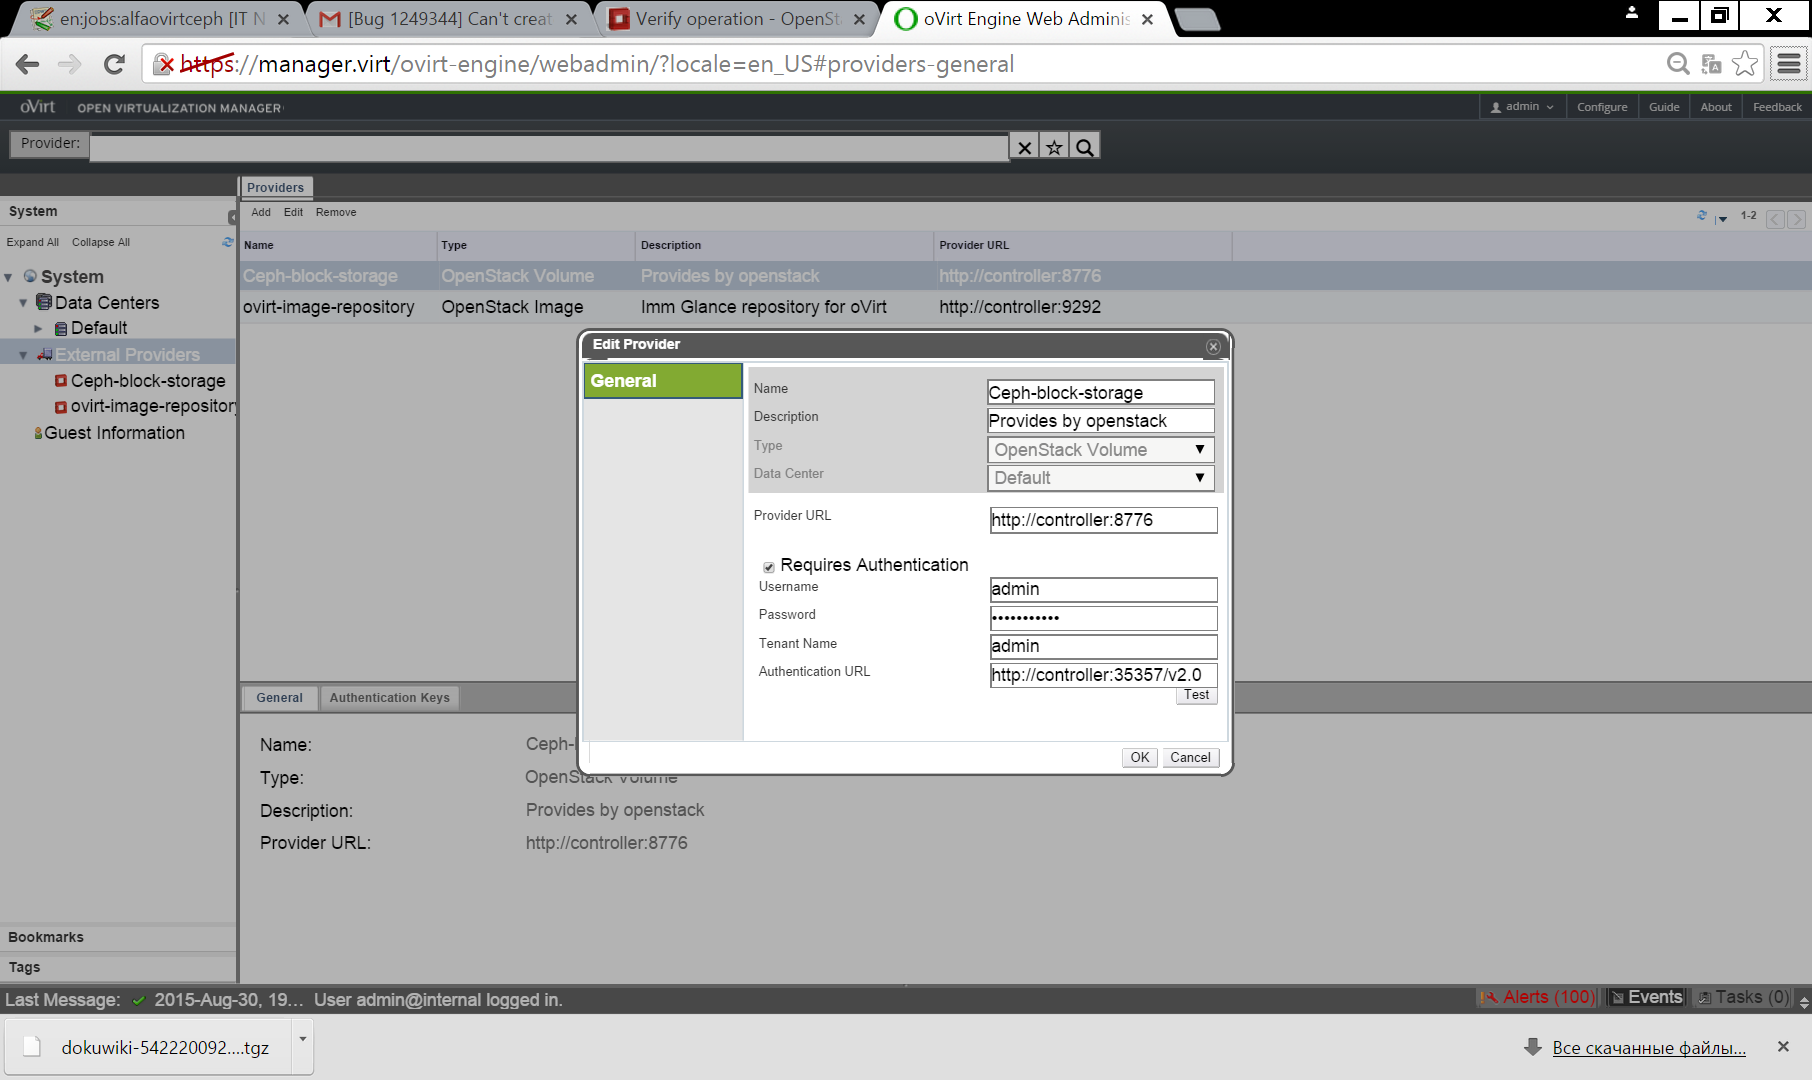Run search with magnifier icon

coord(1085,147)
